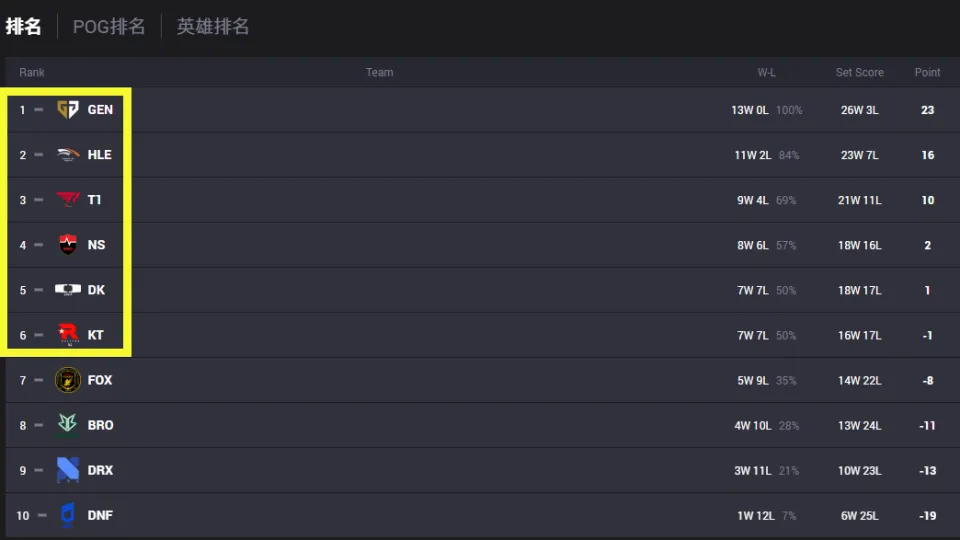Switch to the POG排名 tab
The width and height of the screenshot is (960, 540).
tap(109, 27)
